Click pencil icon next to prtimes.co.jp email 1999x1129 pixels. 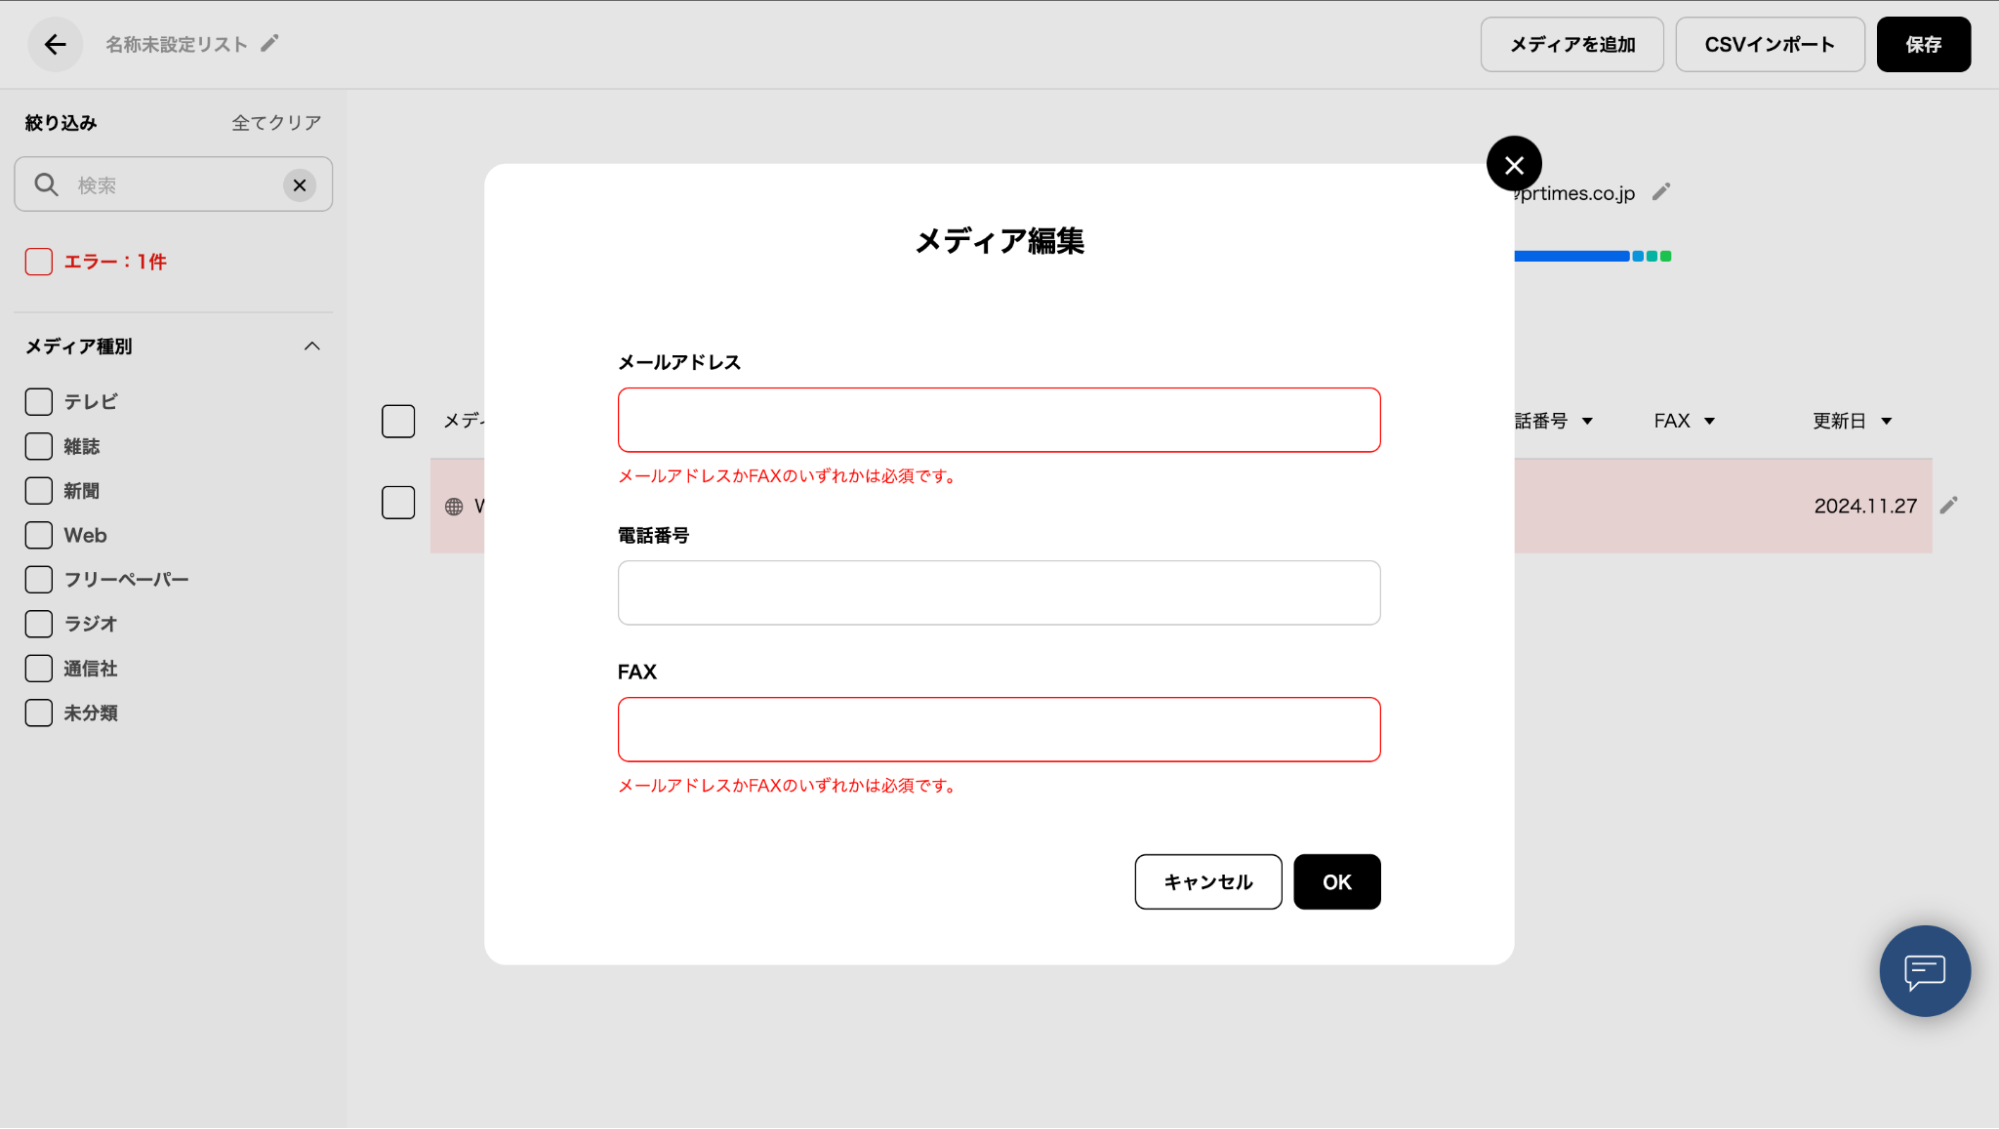(x=1661, y=192)
